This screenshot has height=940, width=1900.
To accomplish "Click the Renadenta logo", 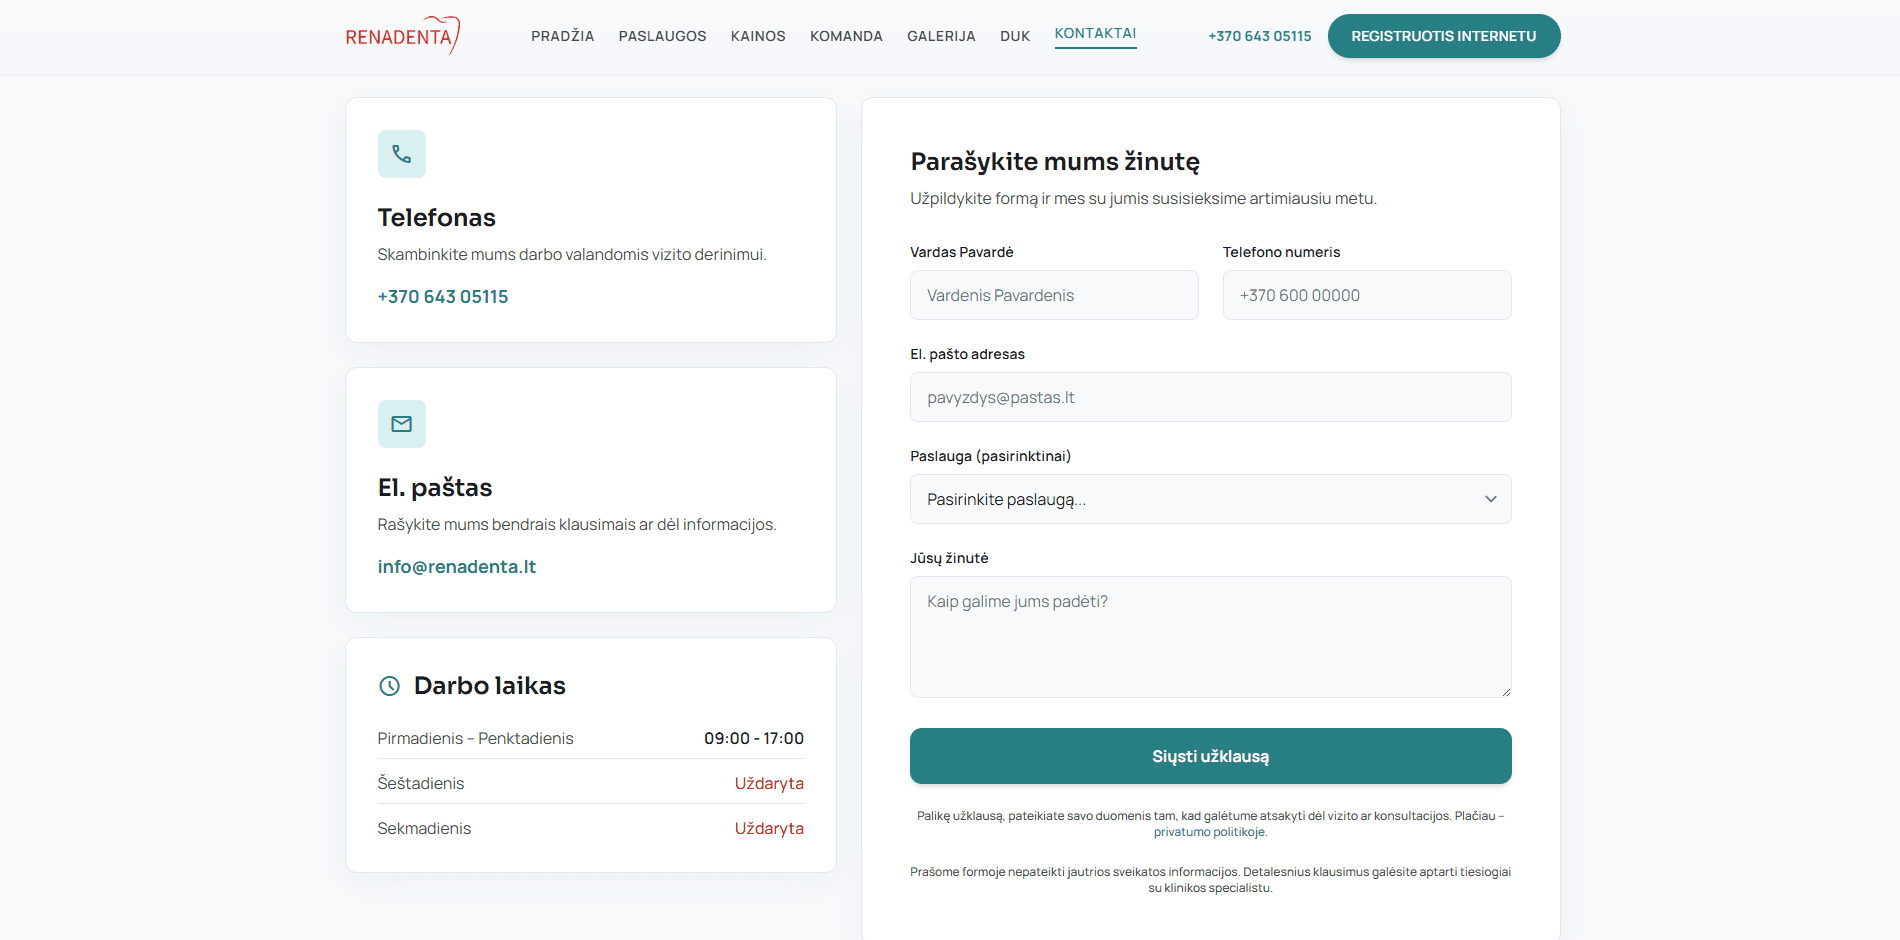I will (x=403, y=36).
